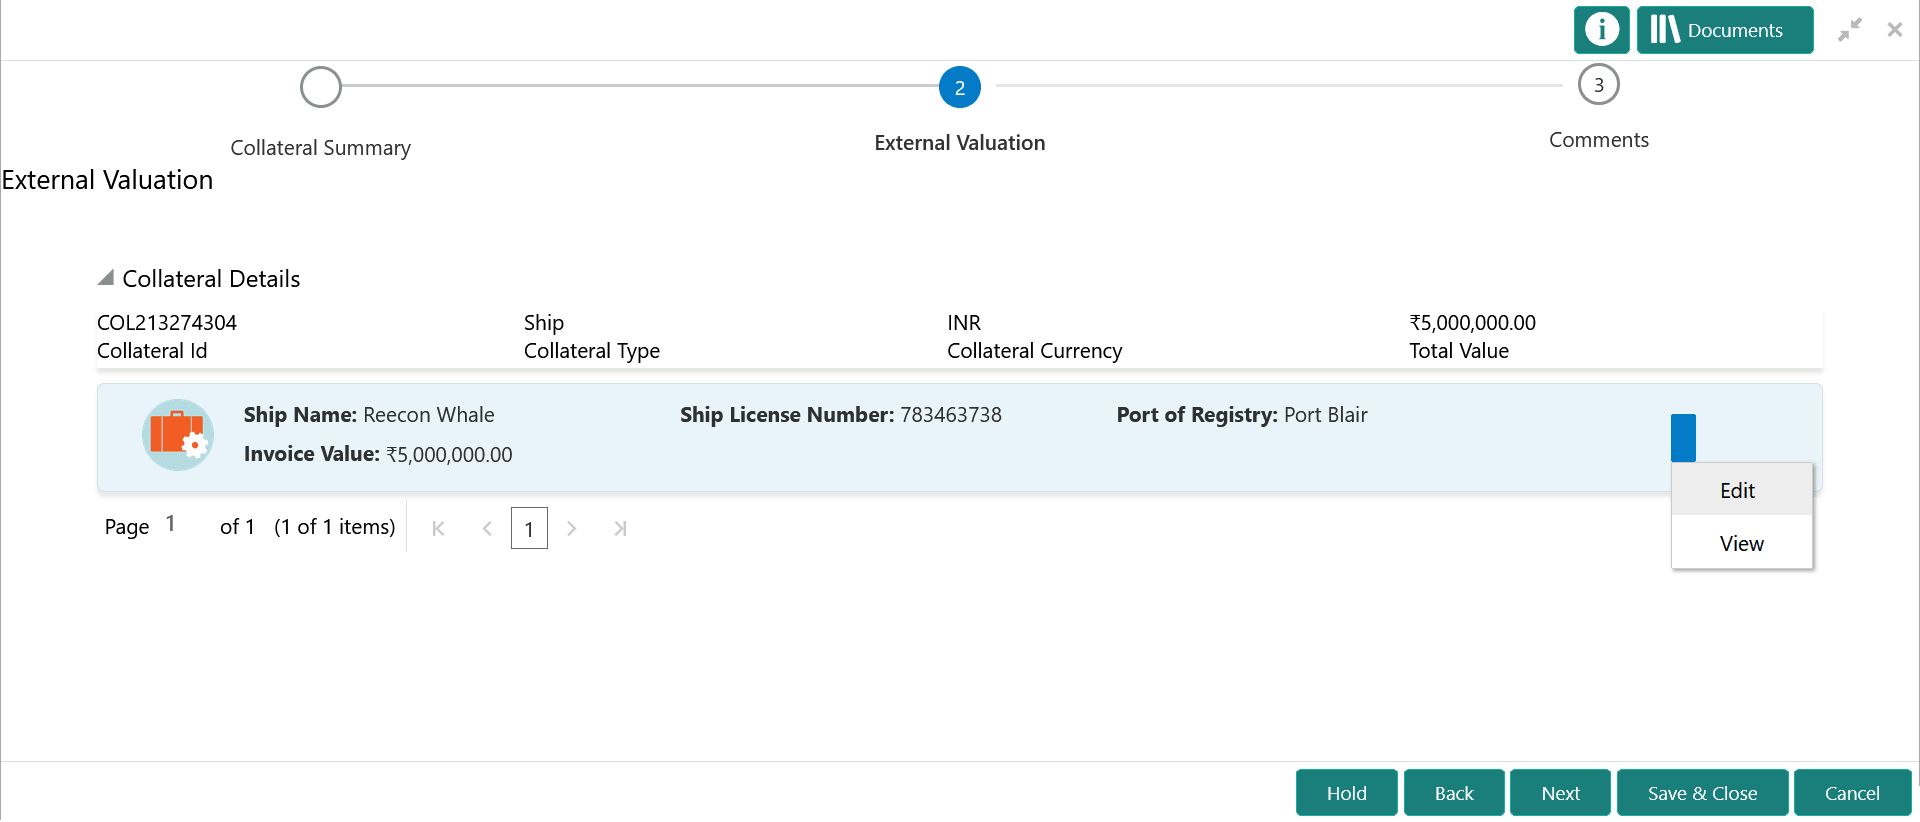
Task: Click the Collateral Summary step label
Action: 321,148
